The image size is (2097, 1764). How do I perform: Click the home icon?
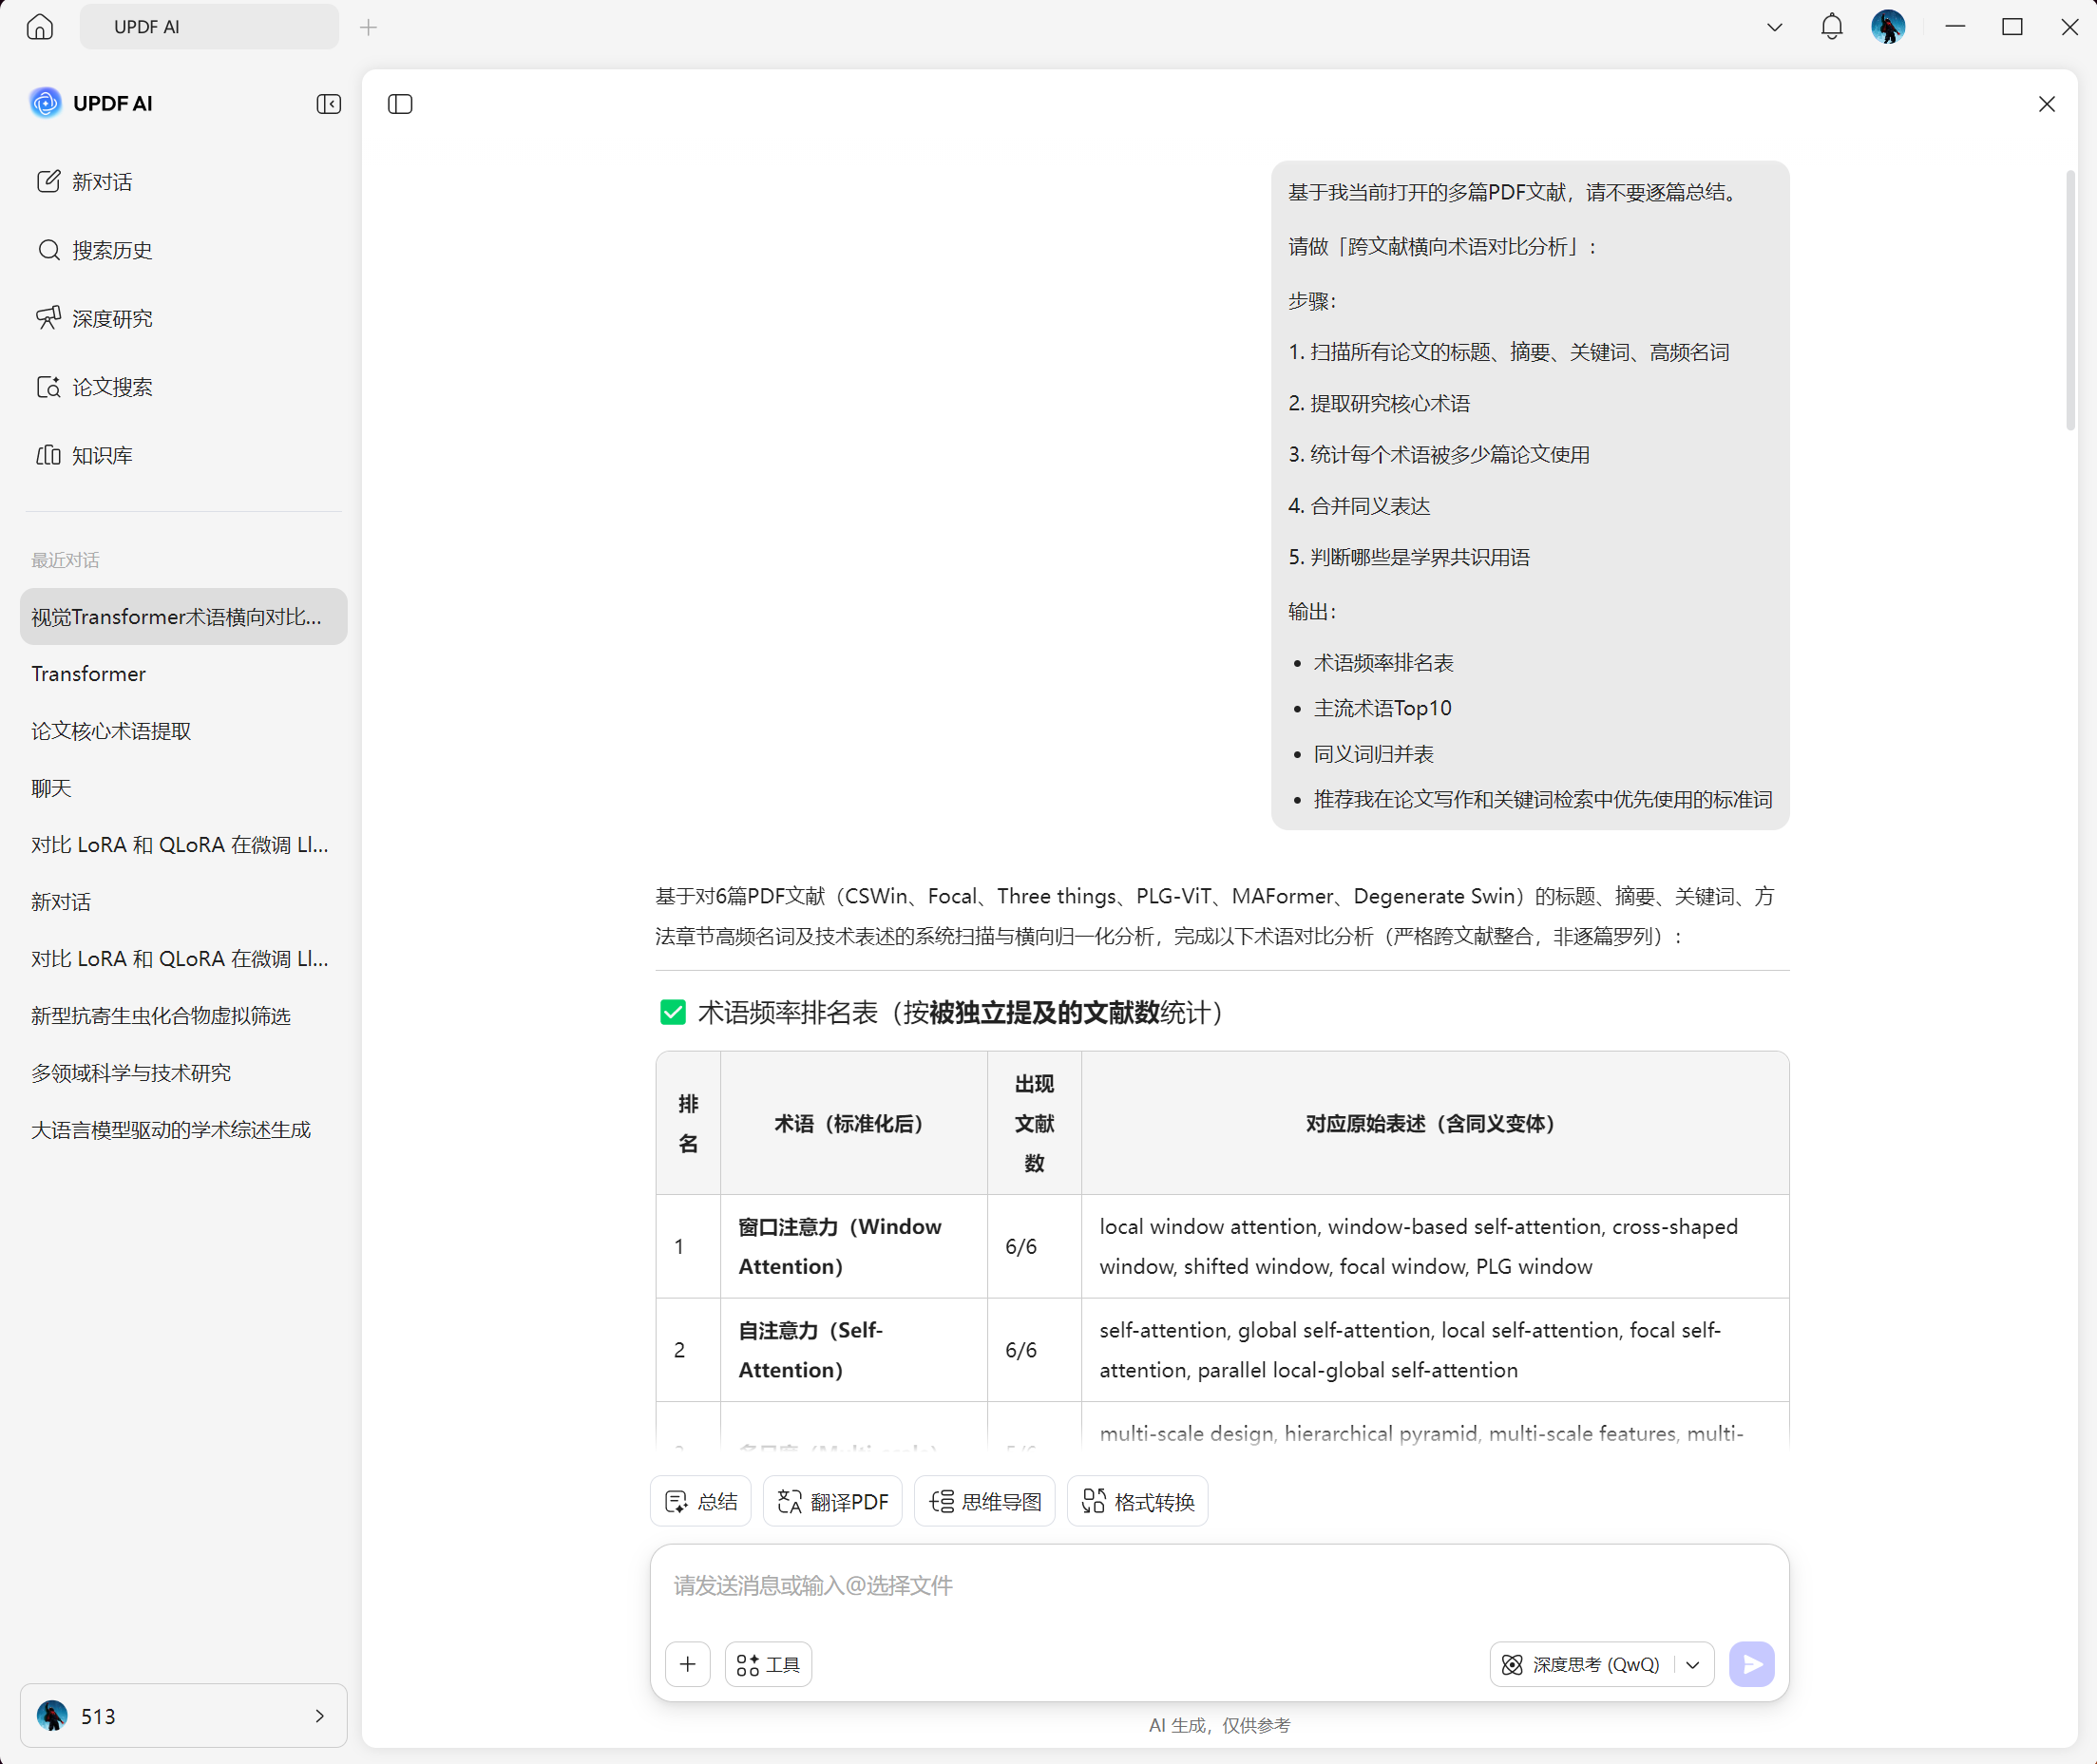40,27
